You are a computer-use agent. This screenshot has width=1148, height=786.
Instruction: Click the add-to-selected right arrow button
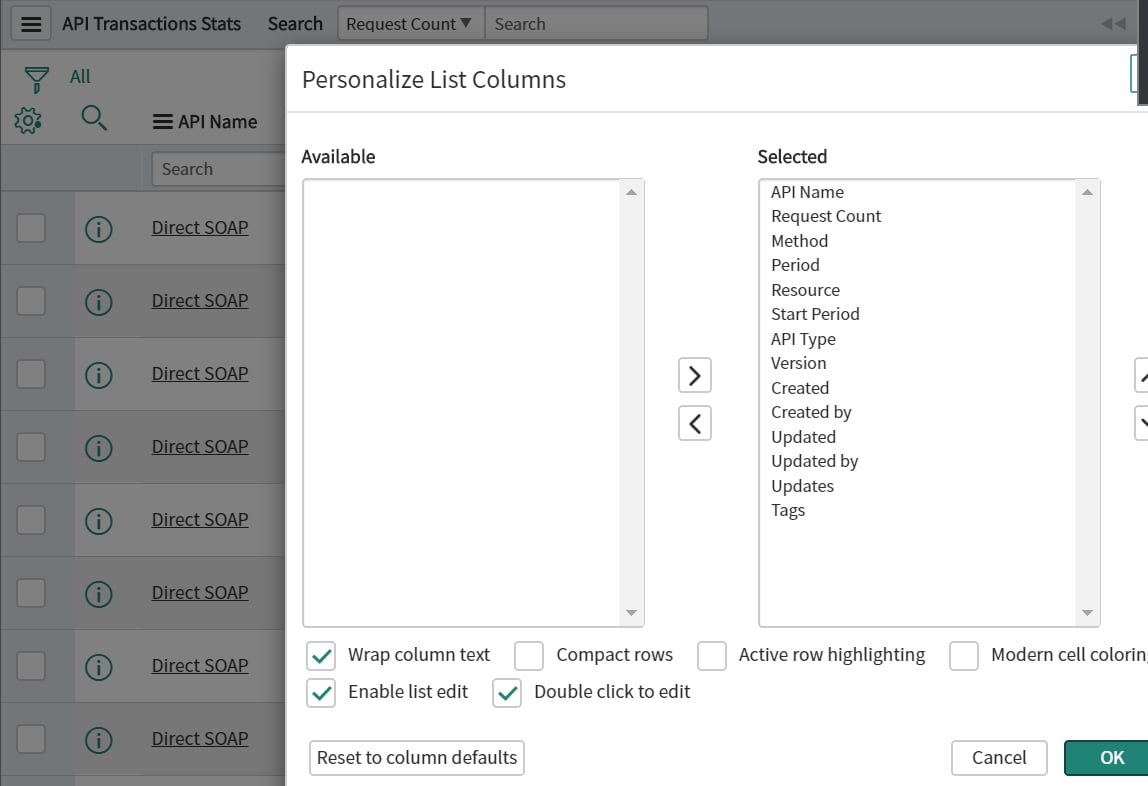(x=694, y=375)
